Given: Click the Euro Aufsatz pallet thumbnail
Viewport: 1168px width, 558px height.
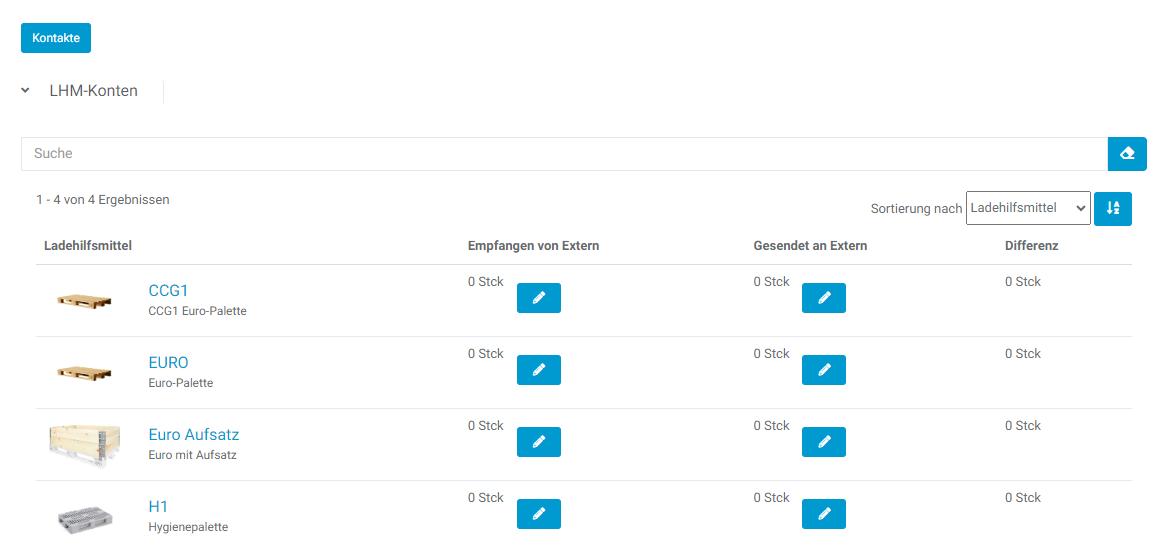Looking at the screenshot, I should 84,443.
